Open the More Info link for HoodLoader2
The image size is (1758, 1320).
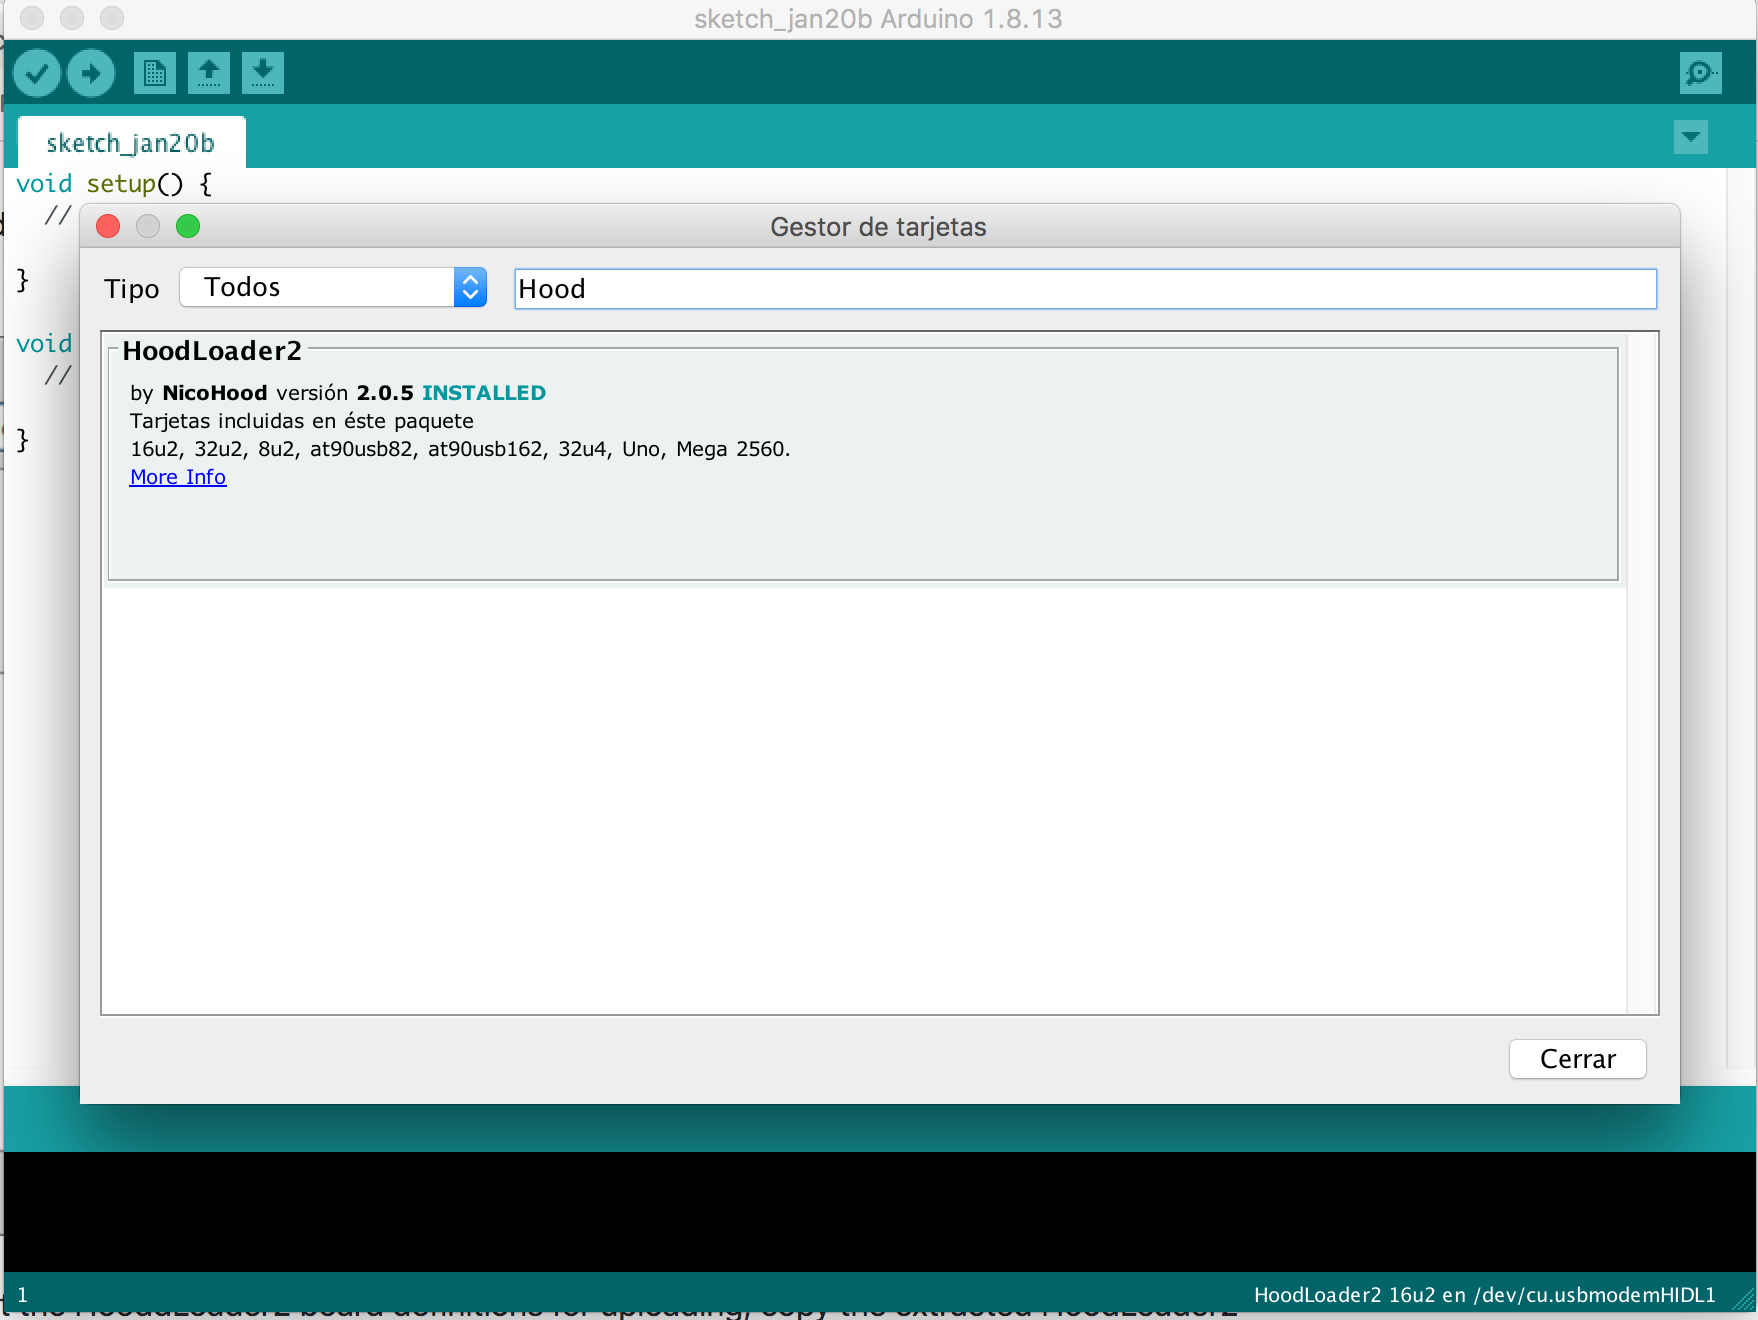pyautogui.click(x=178, y=477)
